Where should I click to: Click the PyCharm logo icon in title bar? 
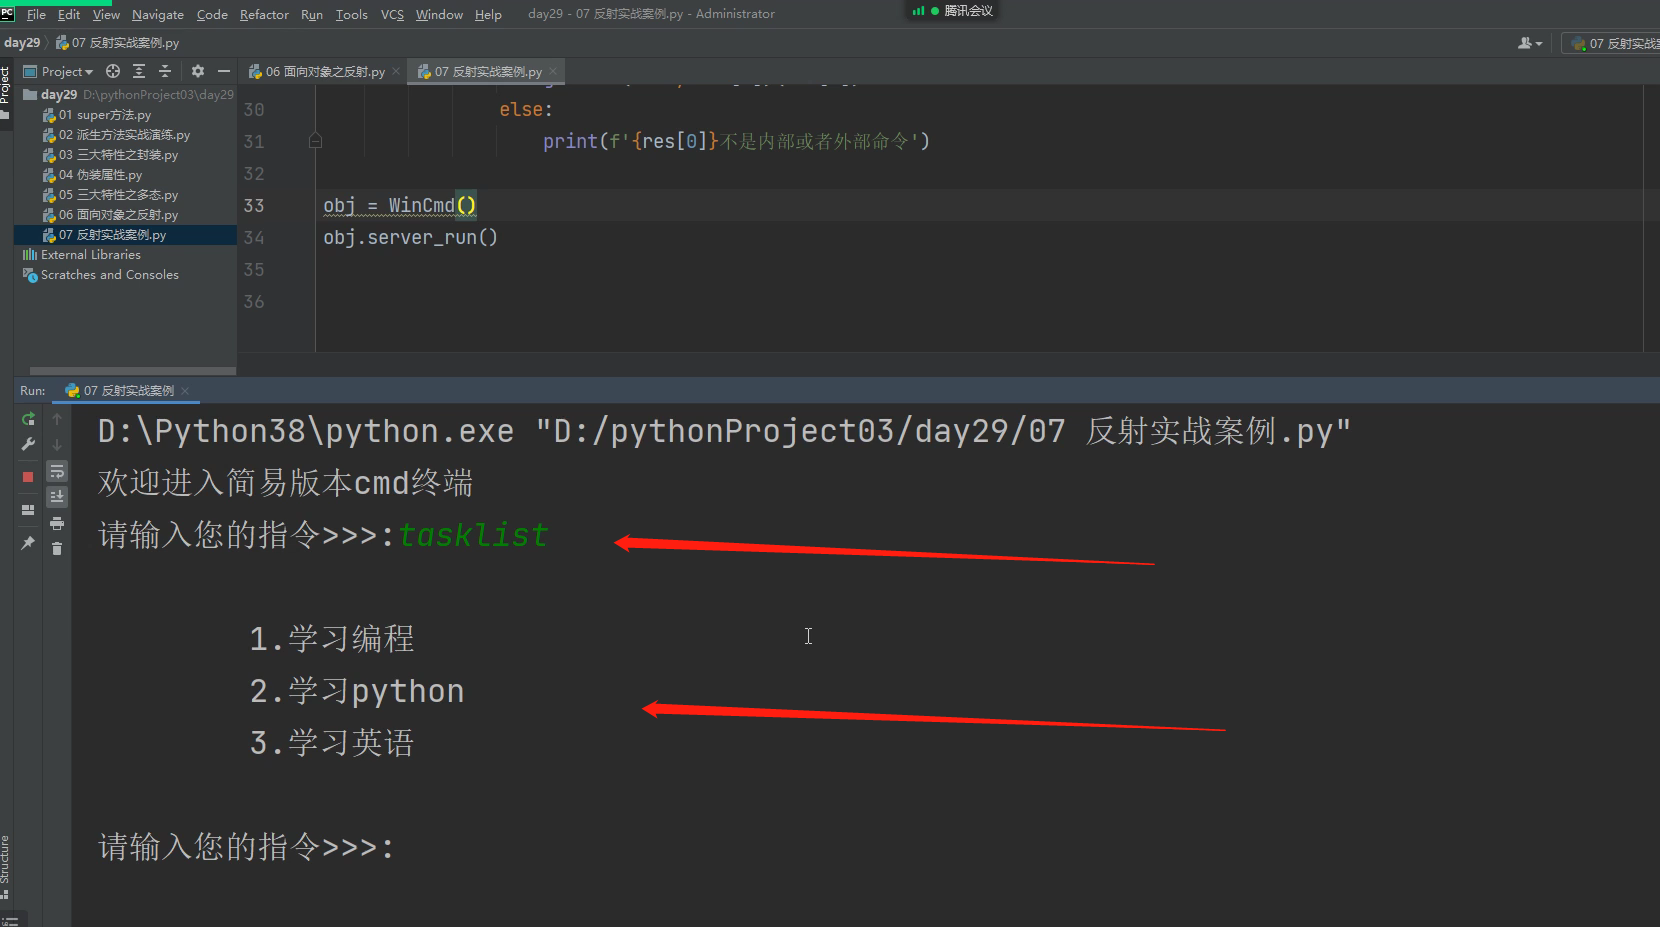[x=7, y=13]
